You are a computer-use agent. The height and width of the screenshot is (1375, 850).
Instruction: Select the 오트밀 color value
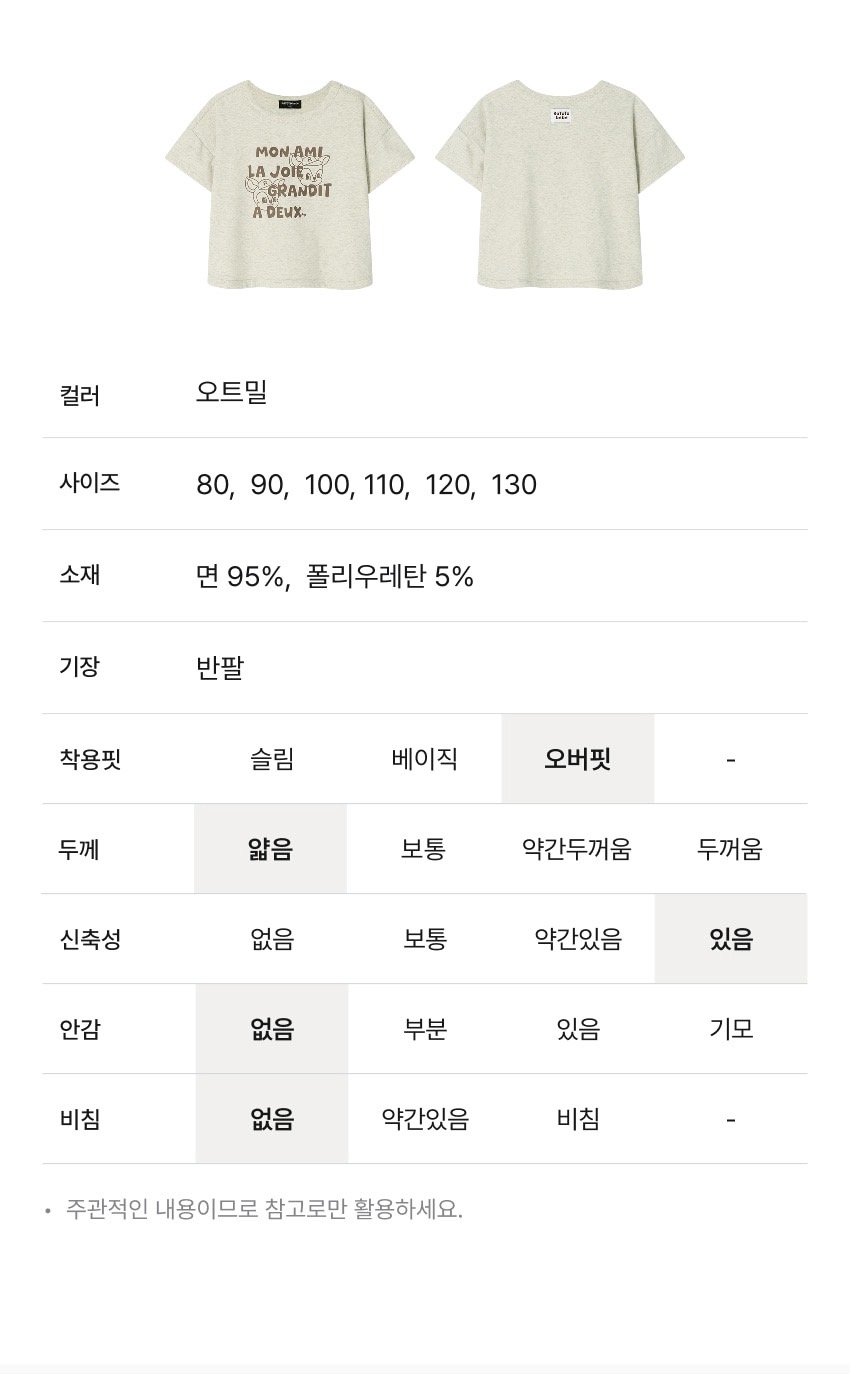[x=232, y=392]
